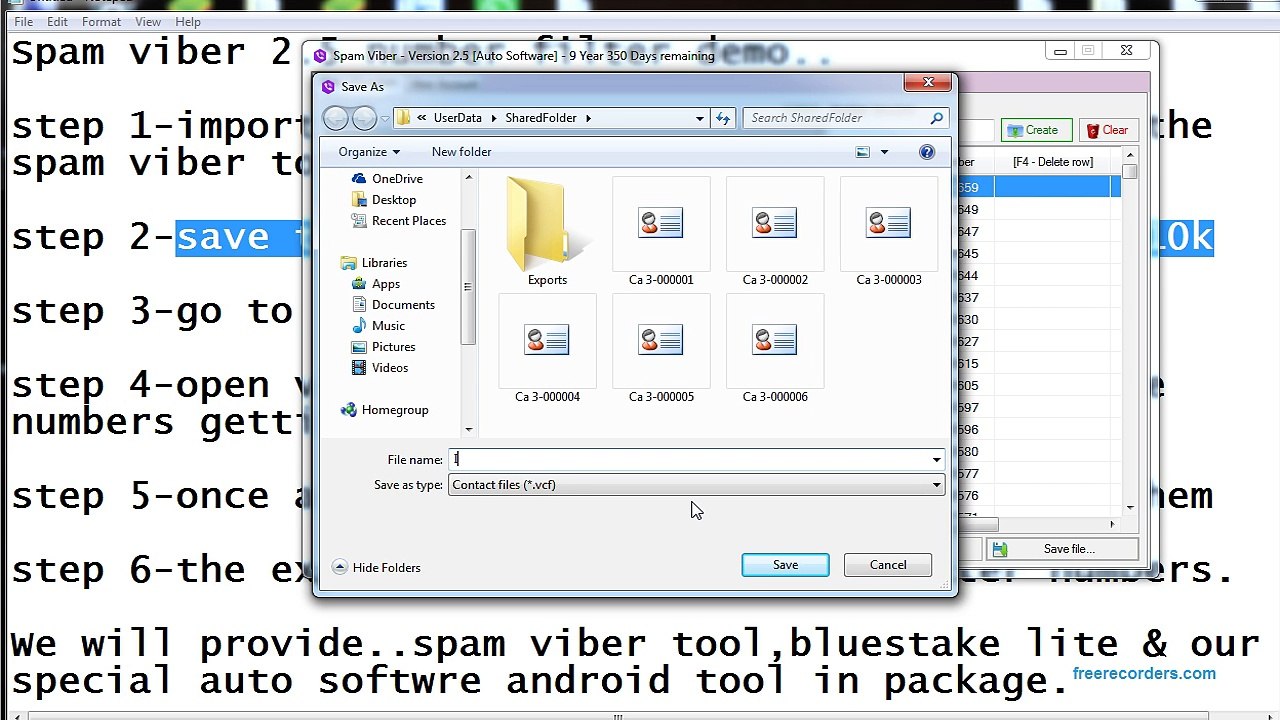Image resolution: width=1280 pixels, height=720 pixels.
Task: Click the Forward arrow in Save As dialog
Action: tap(364, 118)
